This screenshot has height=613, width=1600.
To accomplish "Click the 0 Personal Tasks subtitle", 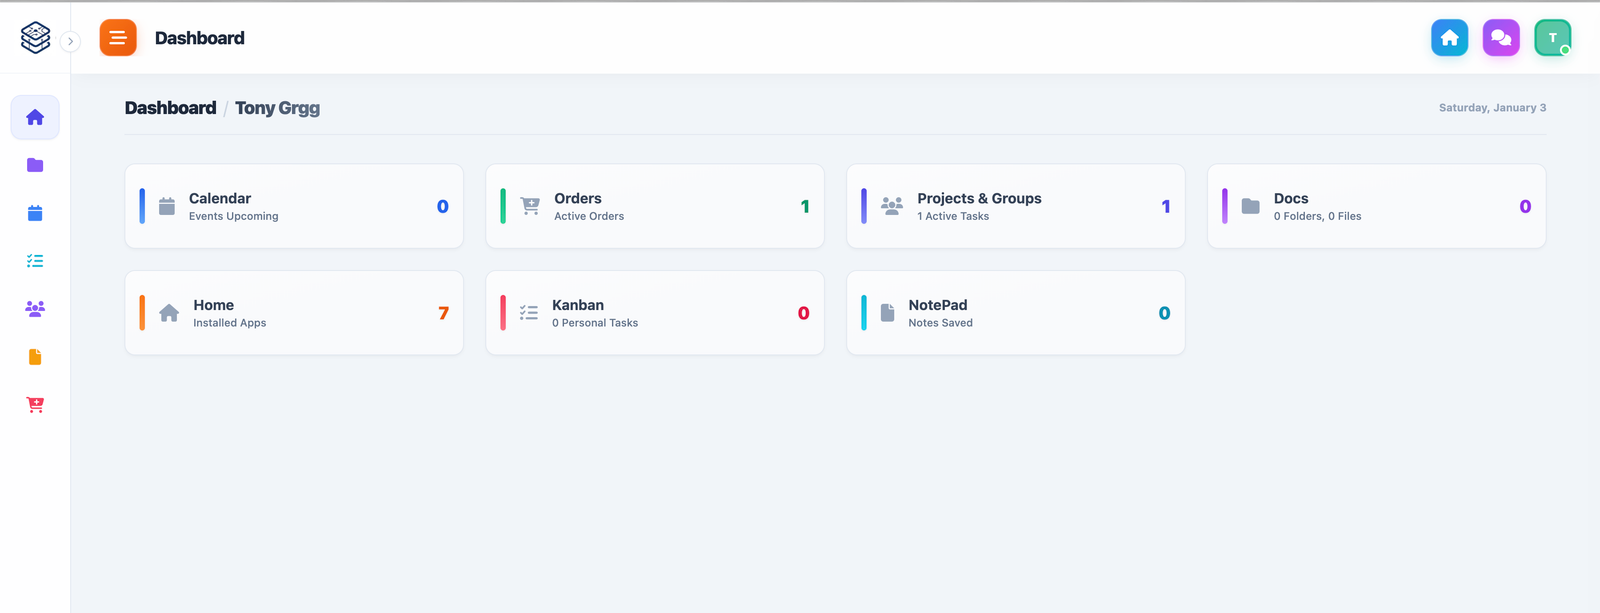I will [595, 323].
